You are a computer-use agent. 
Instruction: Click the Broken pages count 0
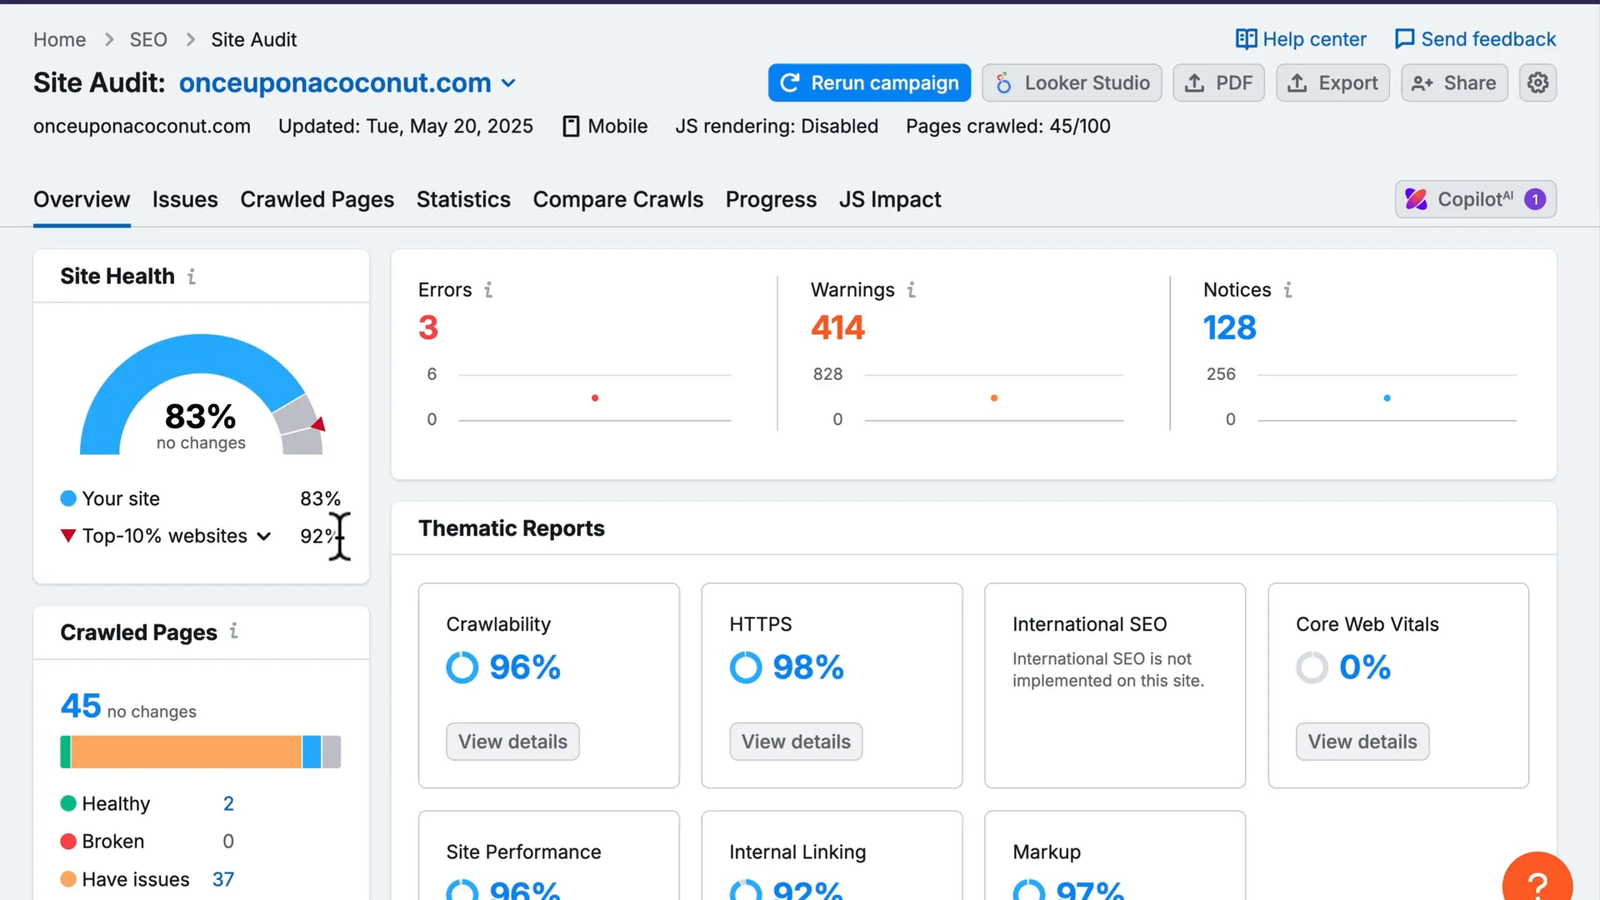tap(228, 842)
